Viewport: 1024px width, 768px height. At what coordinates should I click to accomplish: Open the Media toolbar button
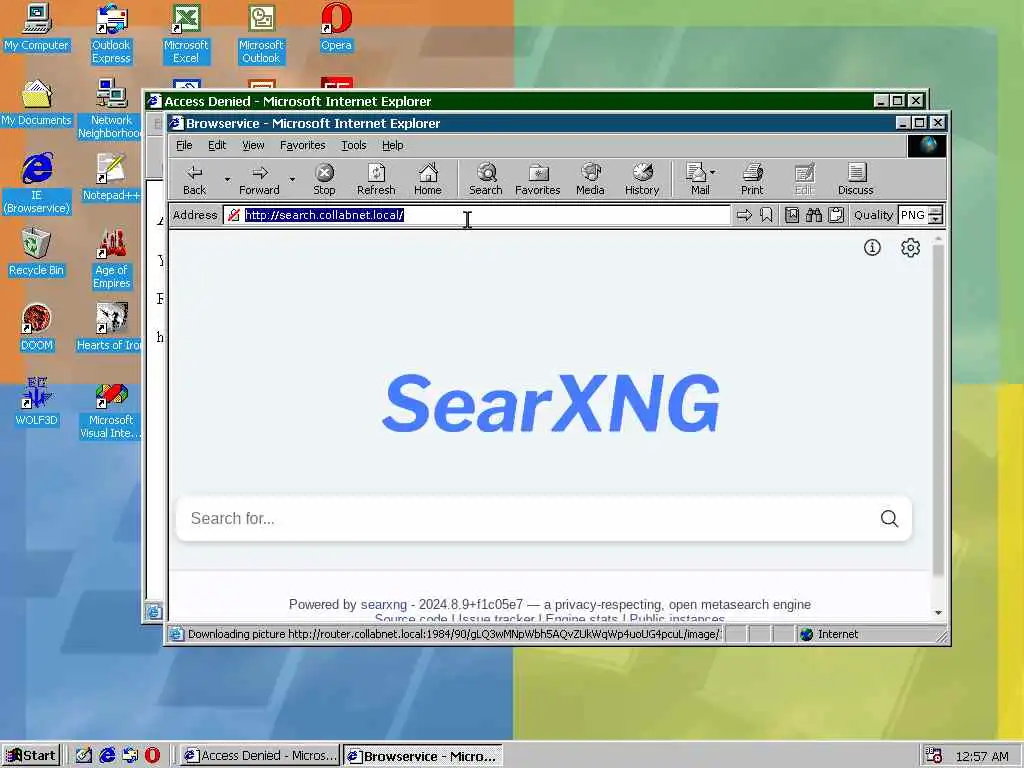point(590,179)
